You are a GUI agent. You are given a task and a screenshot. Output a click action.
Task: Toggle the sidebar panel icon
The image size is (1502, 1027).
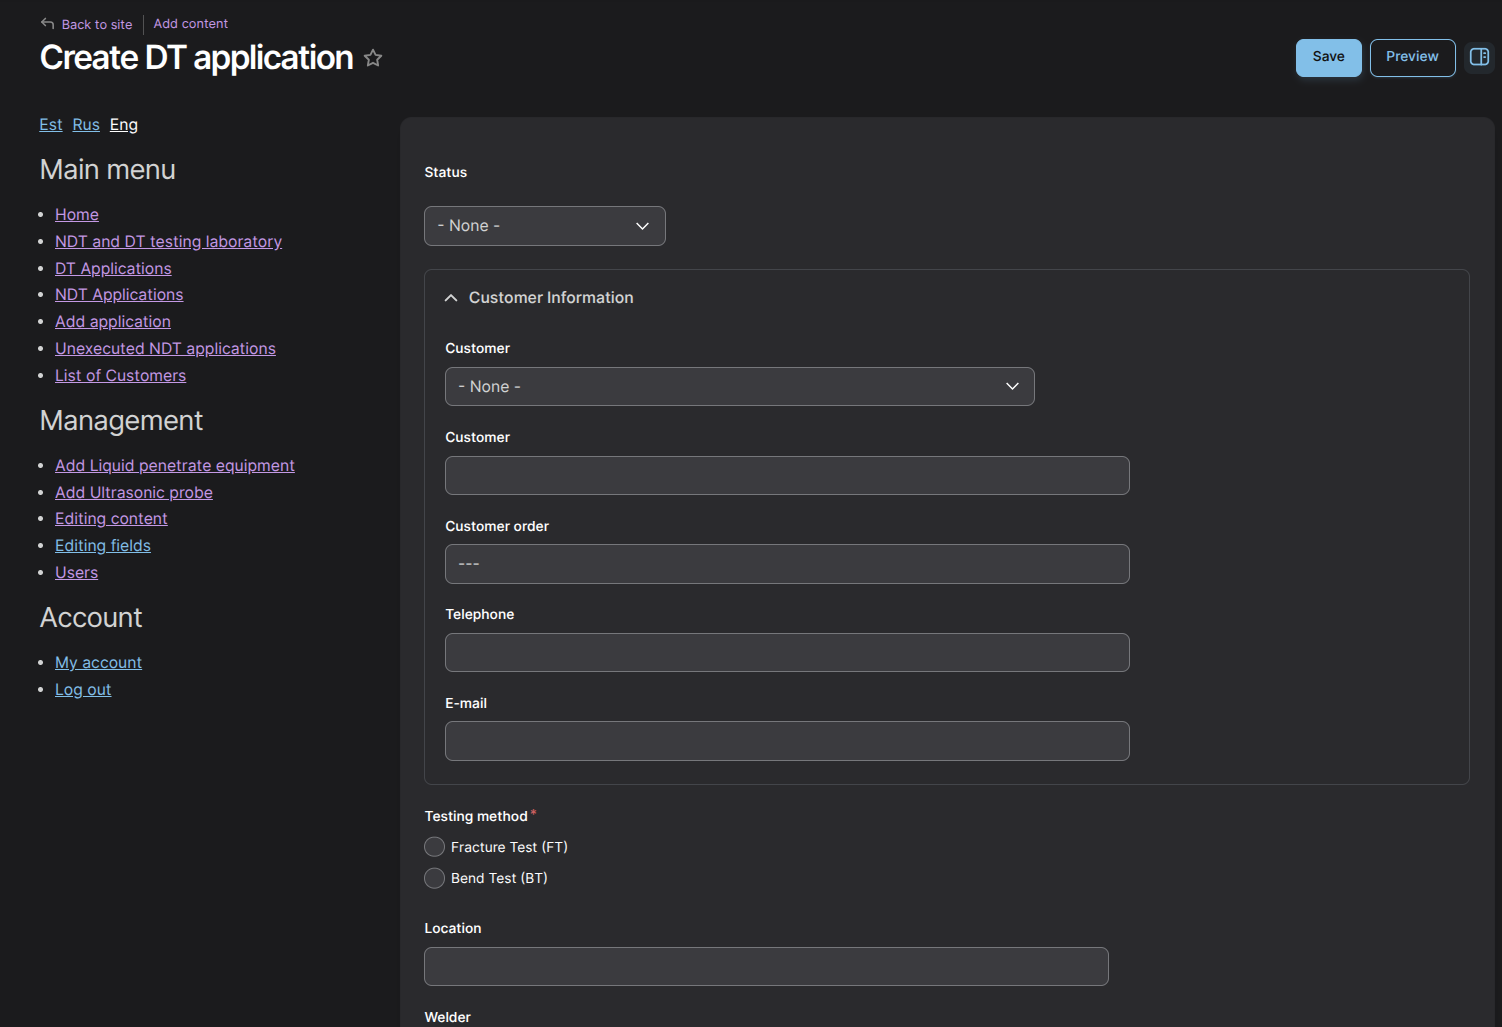pyautogui.click(x=1479, y=57)
